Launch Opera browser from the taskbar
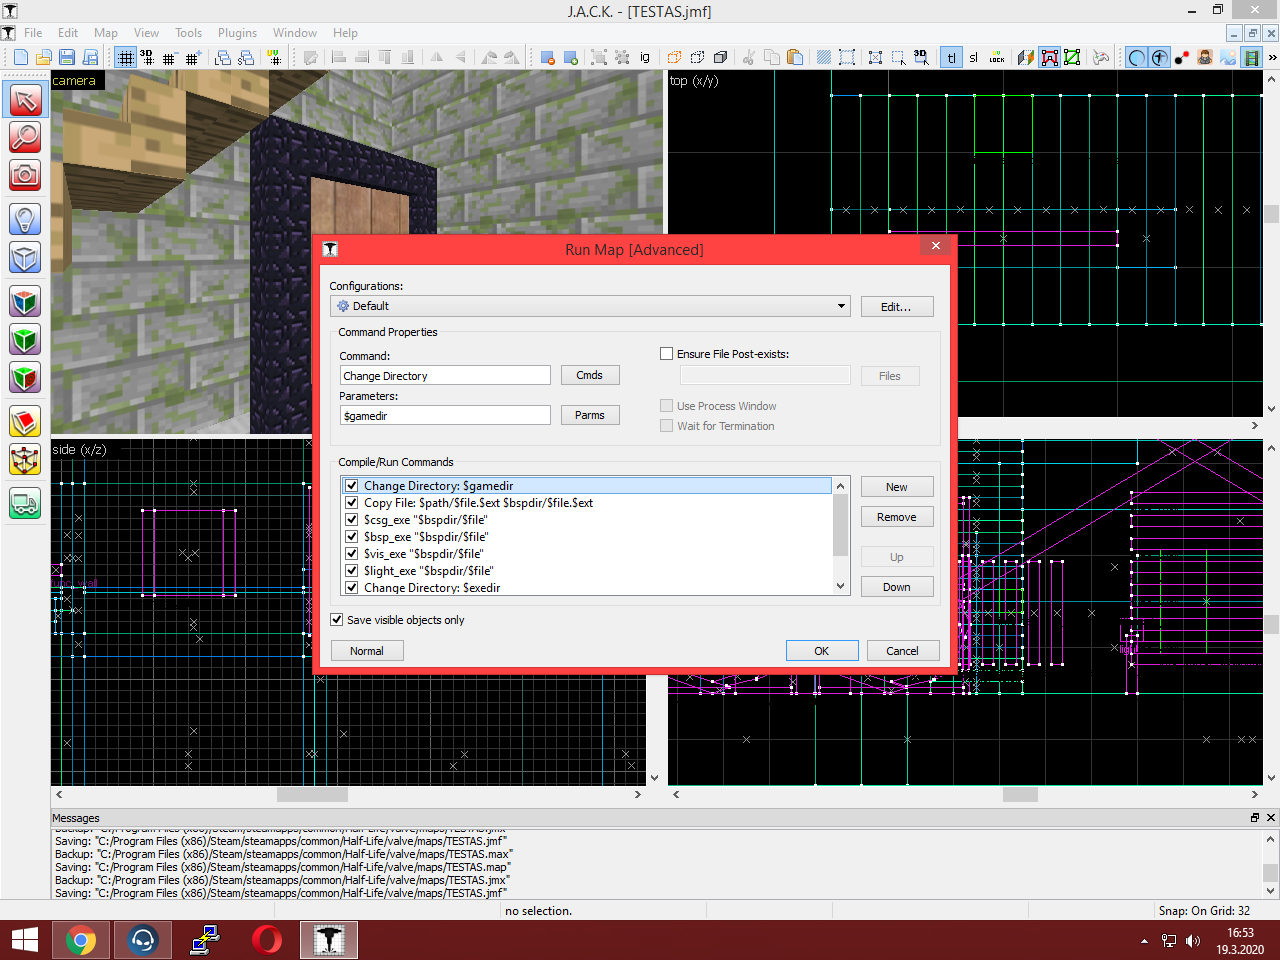Image resolution: width=1280 pixels, height=960 pixels. [x=267, y=940]
